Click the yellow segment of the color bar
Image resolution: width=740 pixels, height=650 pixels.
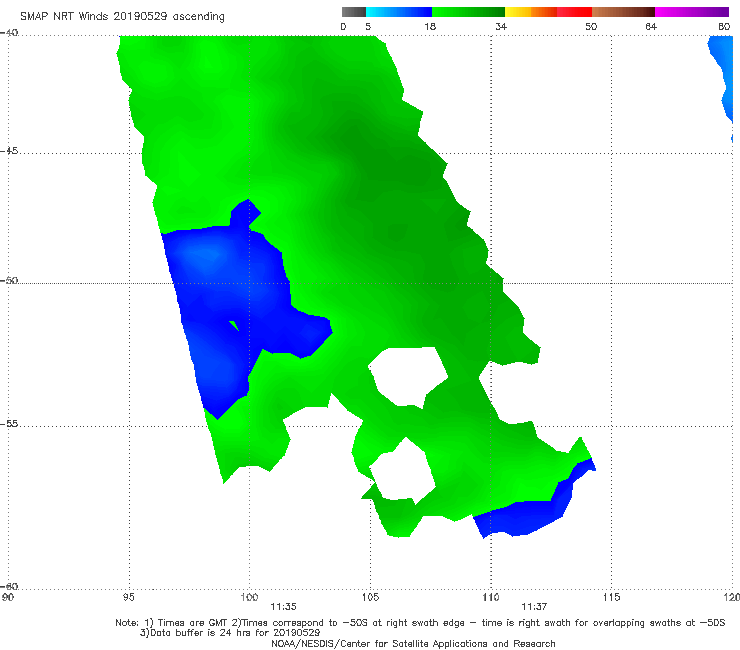coord(518,12)
